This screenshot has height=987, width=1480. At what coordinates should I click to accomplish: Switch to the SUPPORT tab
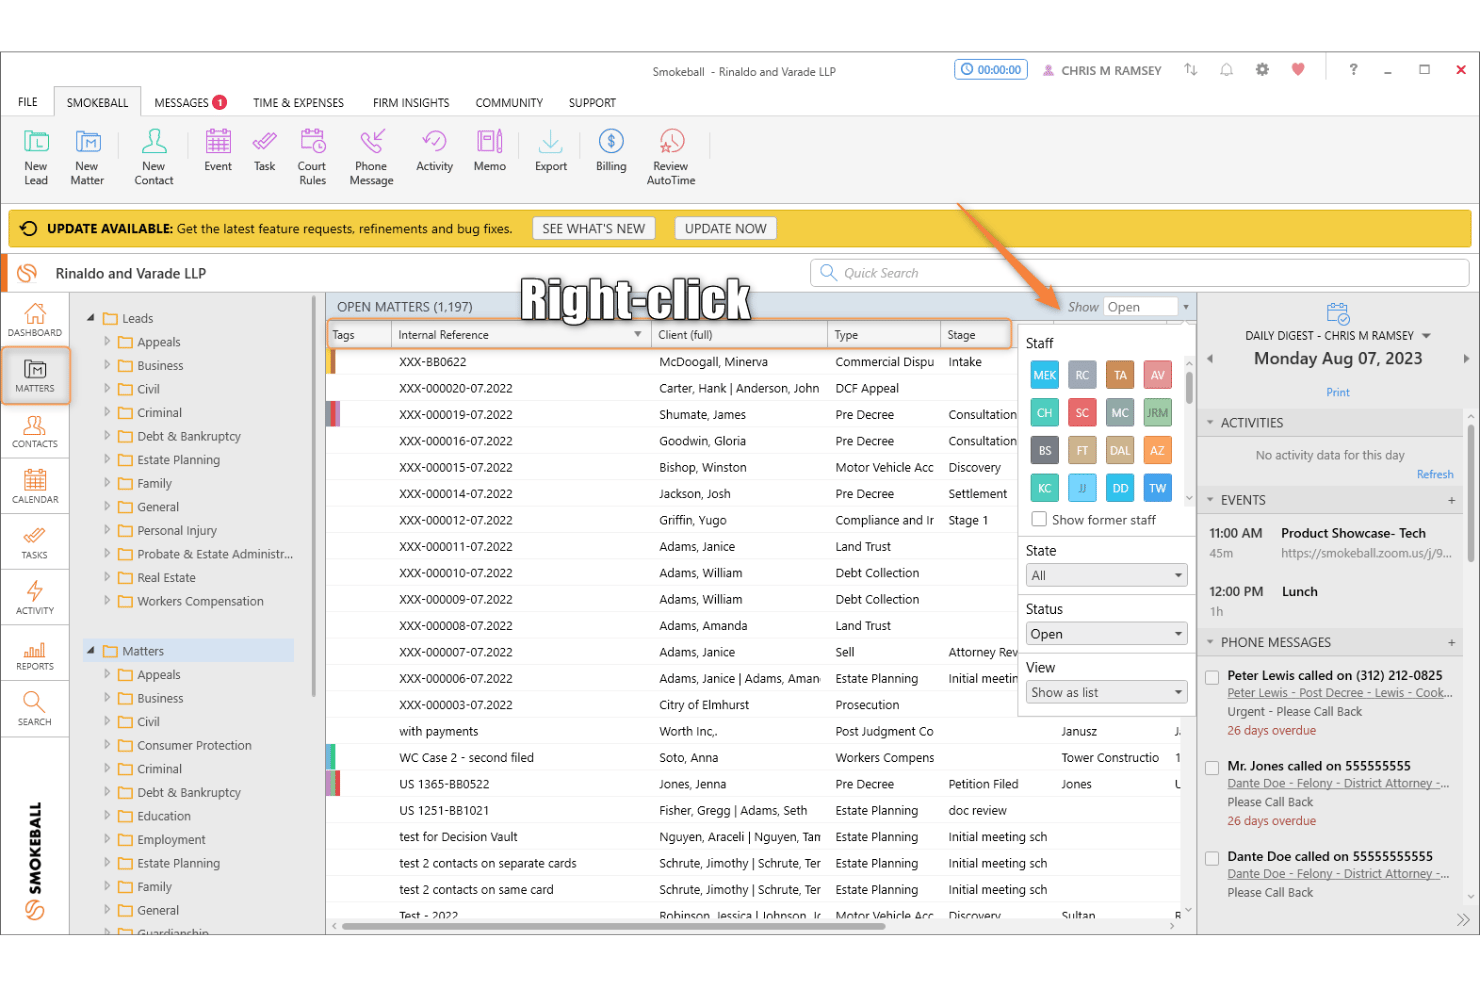point(592,102)
